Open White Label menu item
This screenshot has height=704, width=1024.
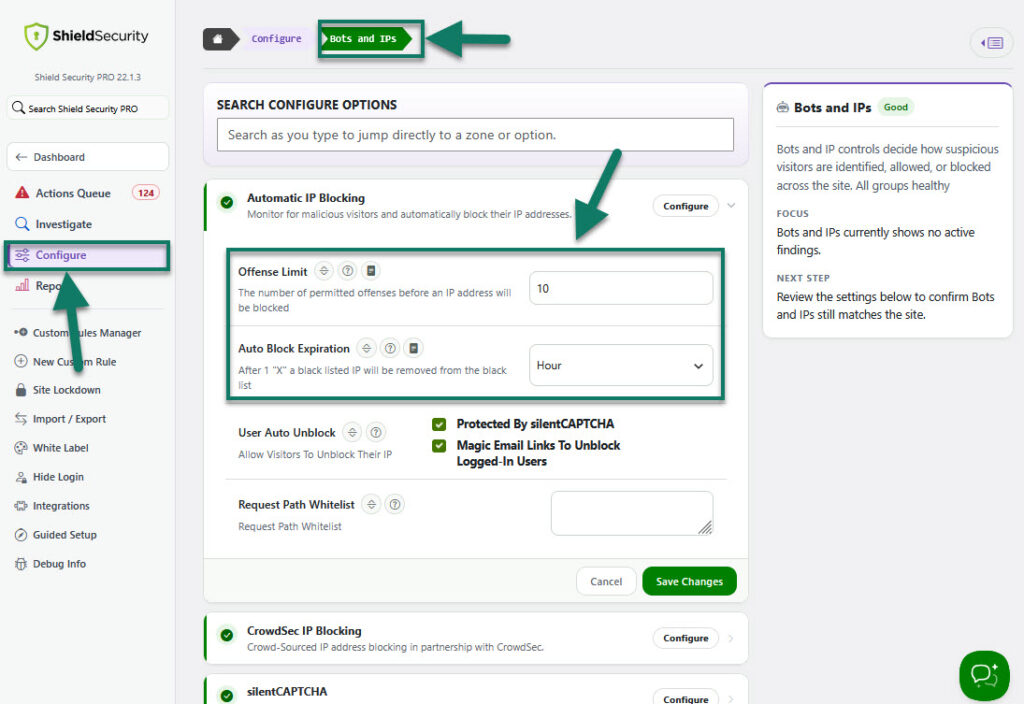[x=61, y=447]
